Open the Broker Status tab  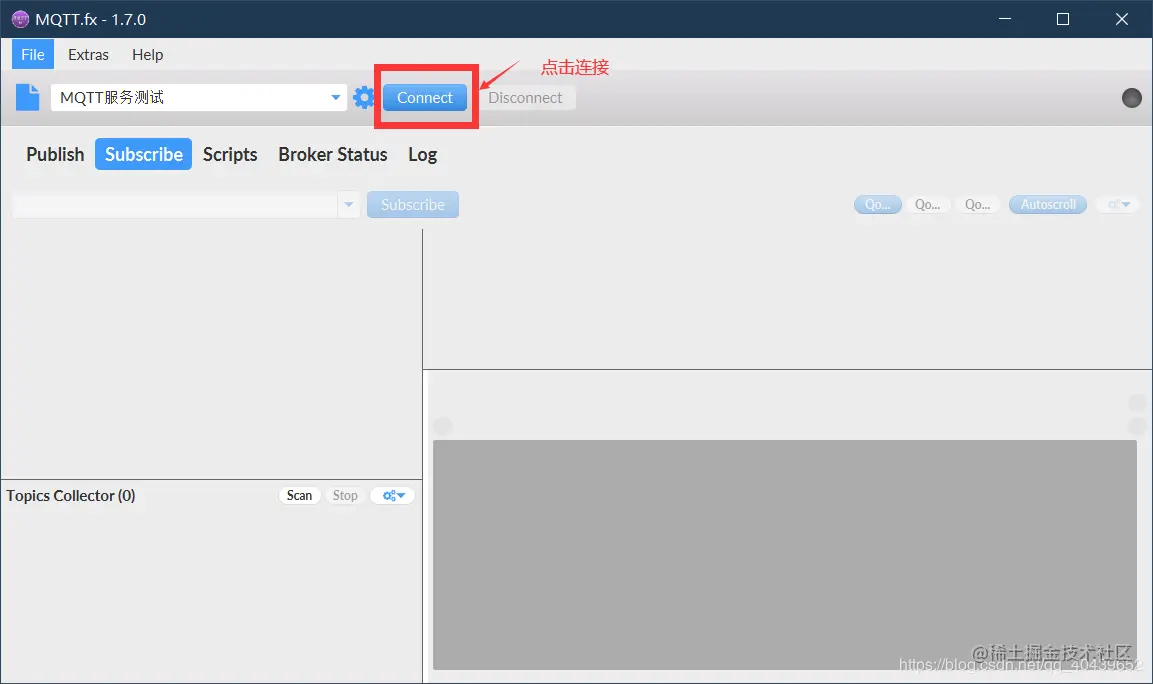coord(332,154)
